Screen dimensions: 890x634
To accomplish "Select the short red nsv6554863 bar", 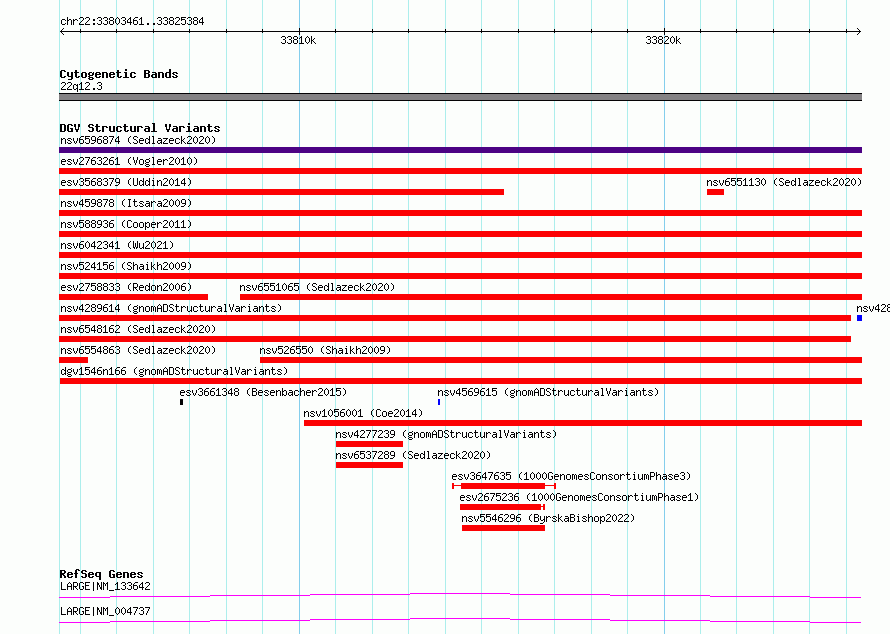I will (x=73, y=360).
